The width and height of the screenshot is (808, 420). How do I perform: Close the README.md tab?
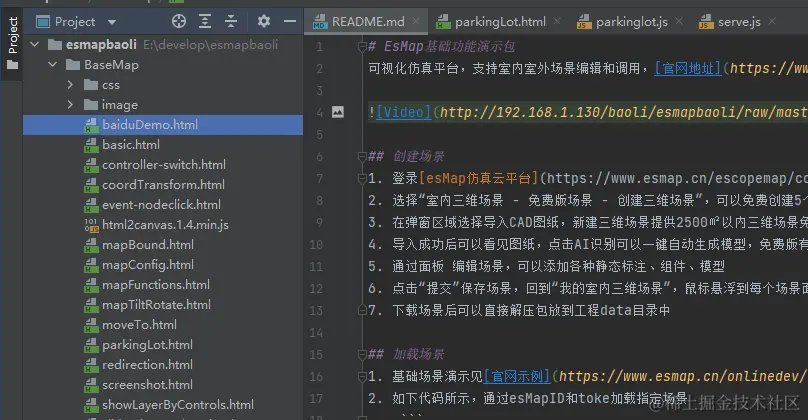point(416,21)
